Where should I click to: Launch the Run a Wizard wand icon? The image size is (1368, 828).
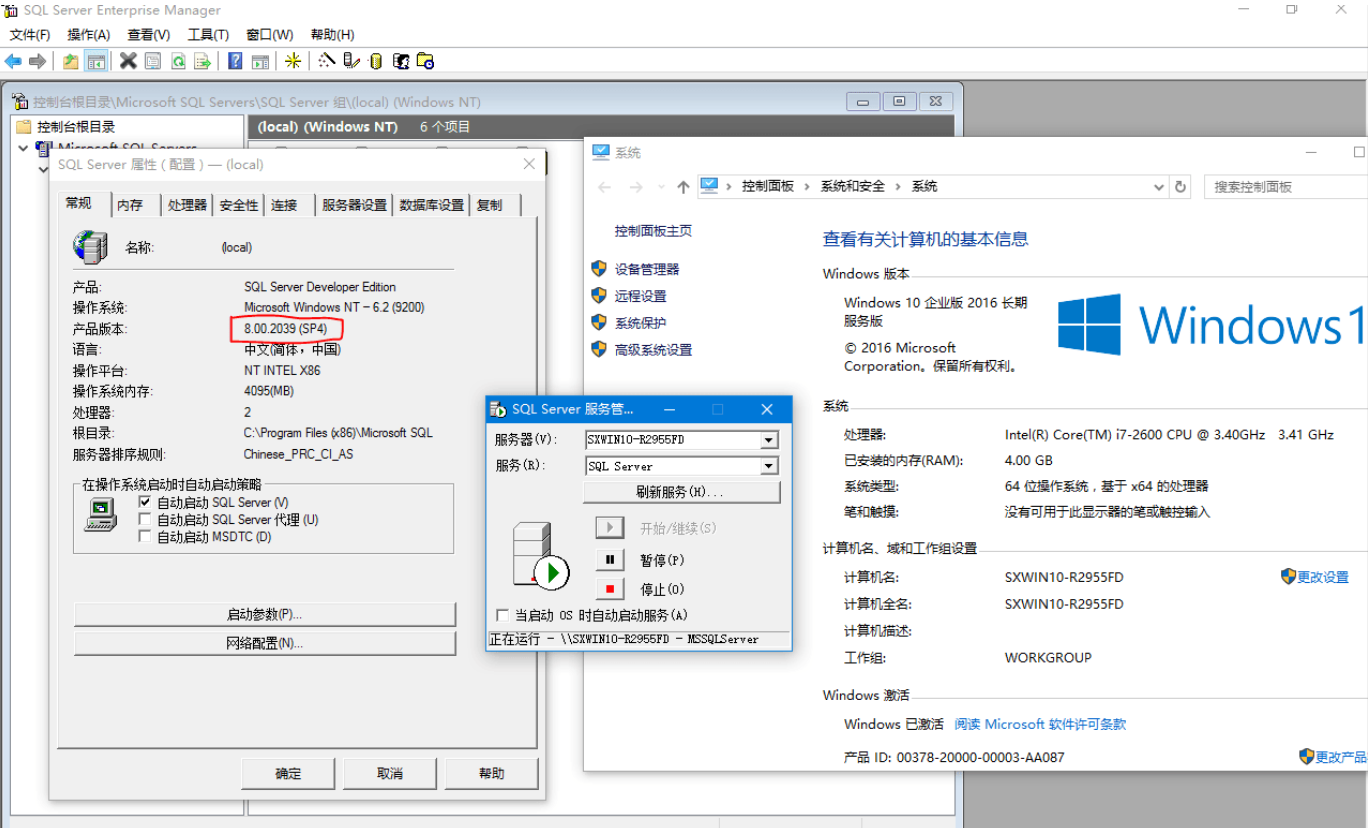(x=326, y=61)
